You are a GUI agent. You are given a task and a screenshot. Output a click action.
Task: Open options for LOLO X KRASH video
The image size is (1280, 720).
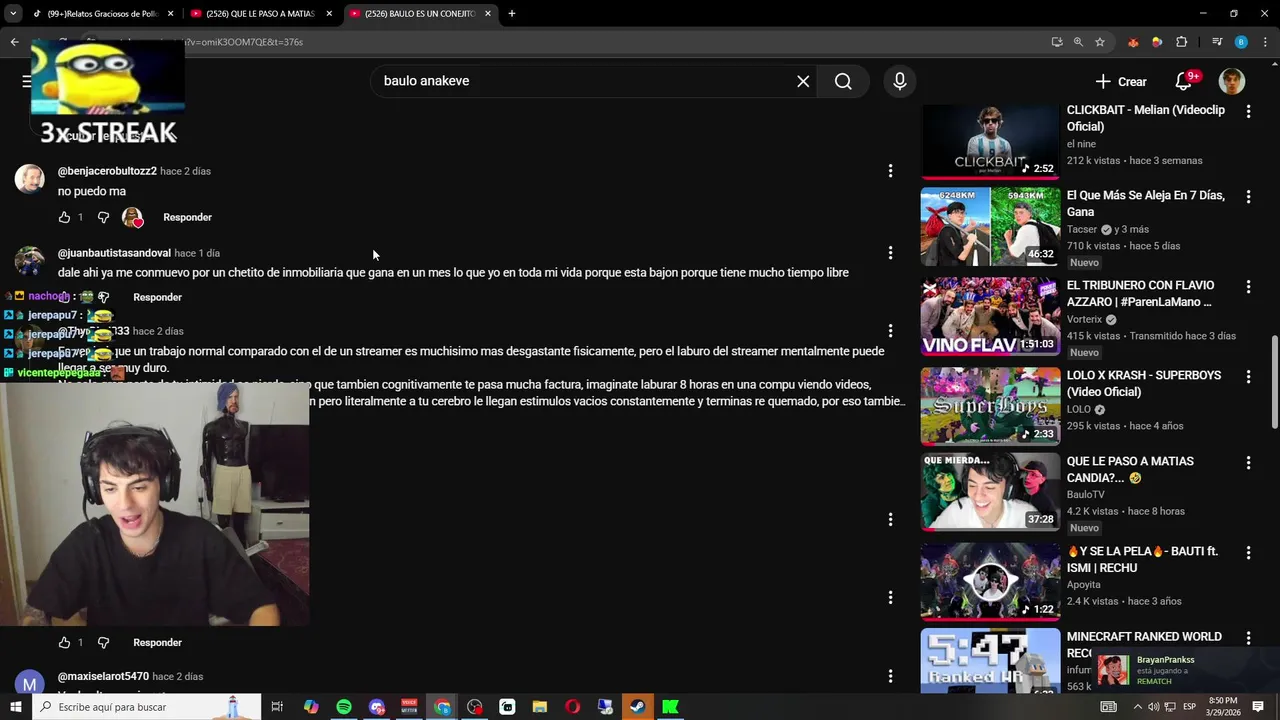(x=1248, y=377)
